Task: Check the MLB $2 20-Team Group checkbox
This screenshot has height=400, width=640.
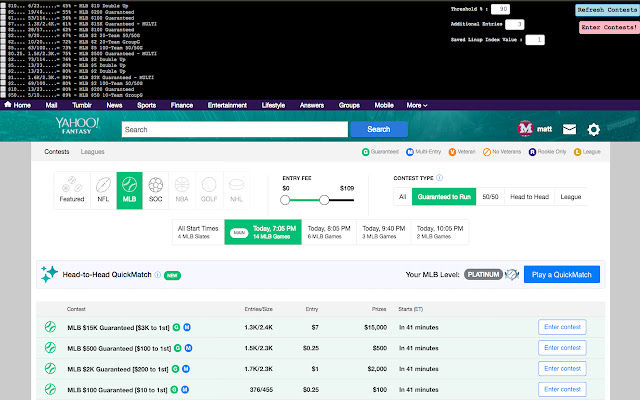Action: pyautogui.click(x=3, y=42)
